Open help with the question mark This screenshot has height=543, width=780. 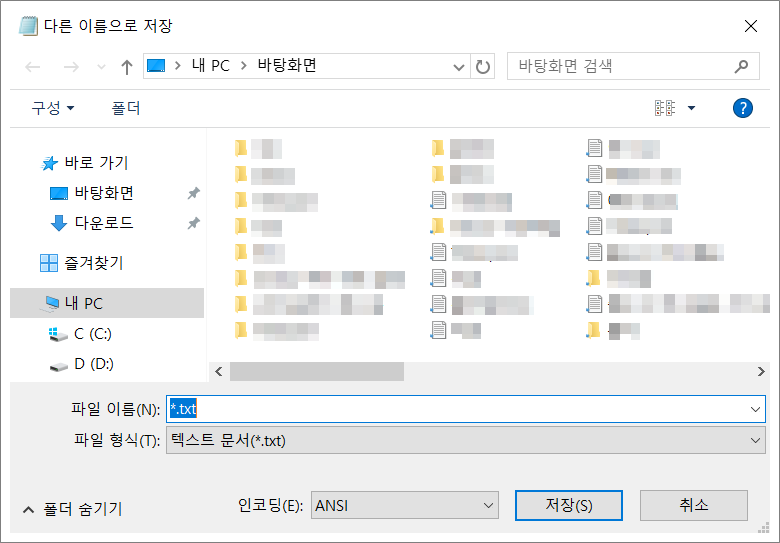coord(743,108)
